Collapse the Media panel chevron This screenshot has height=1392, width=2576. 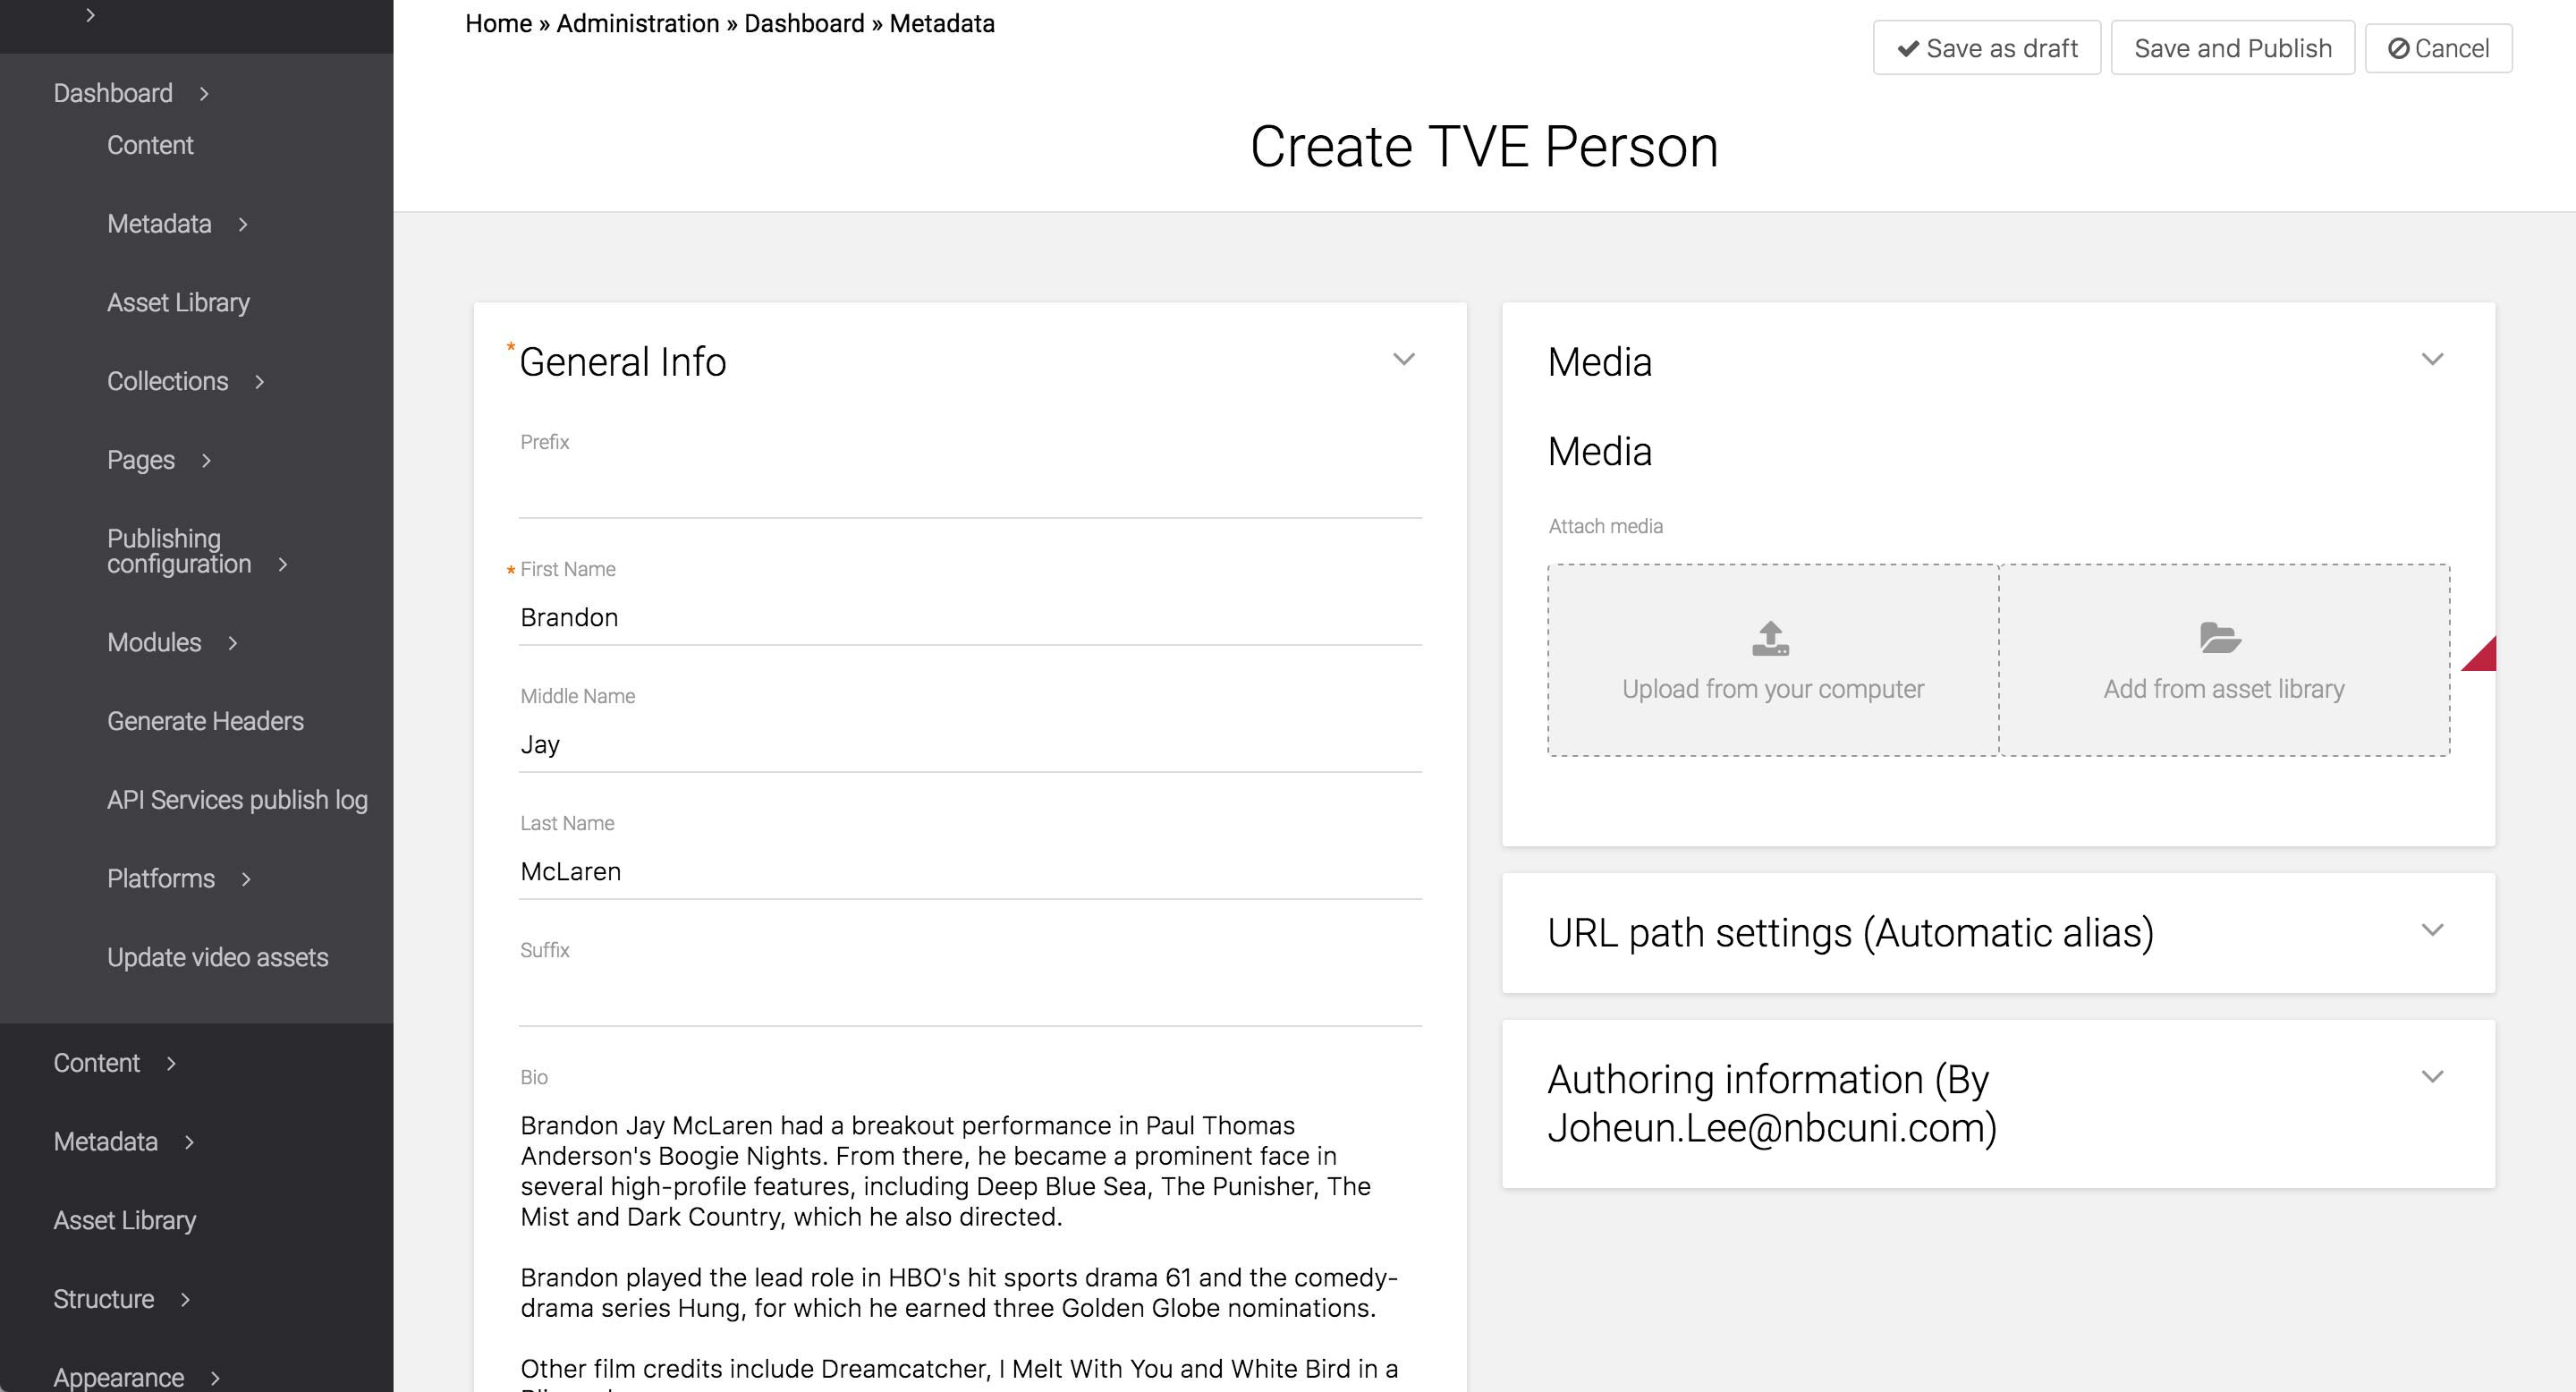point(2432,360)
